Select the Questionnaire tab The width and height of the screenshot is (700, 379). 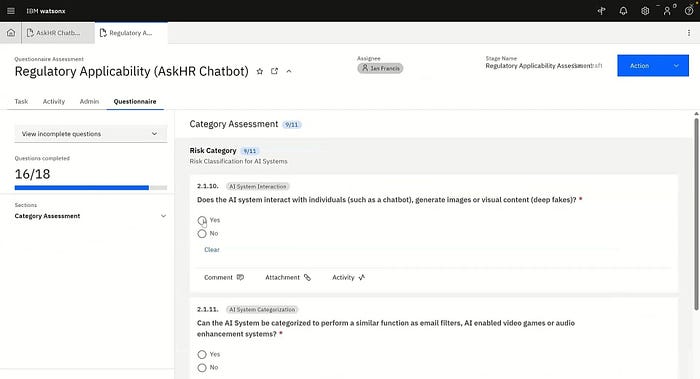tap(135, 101)
